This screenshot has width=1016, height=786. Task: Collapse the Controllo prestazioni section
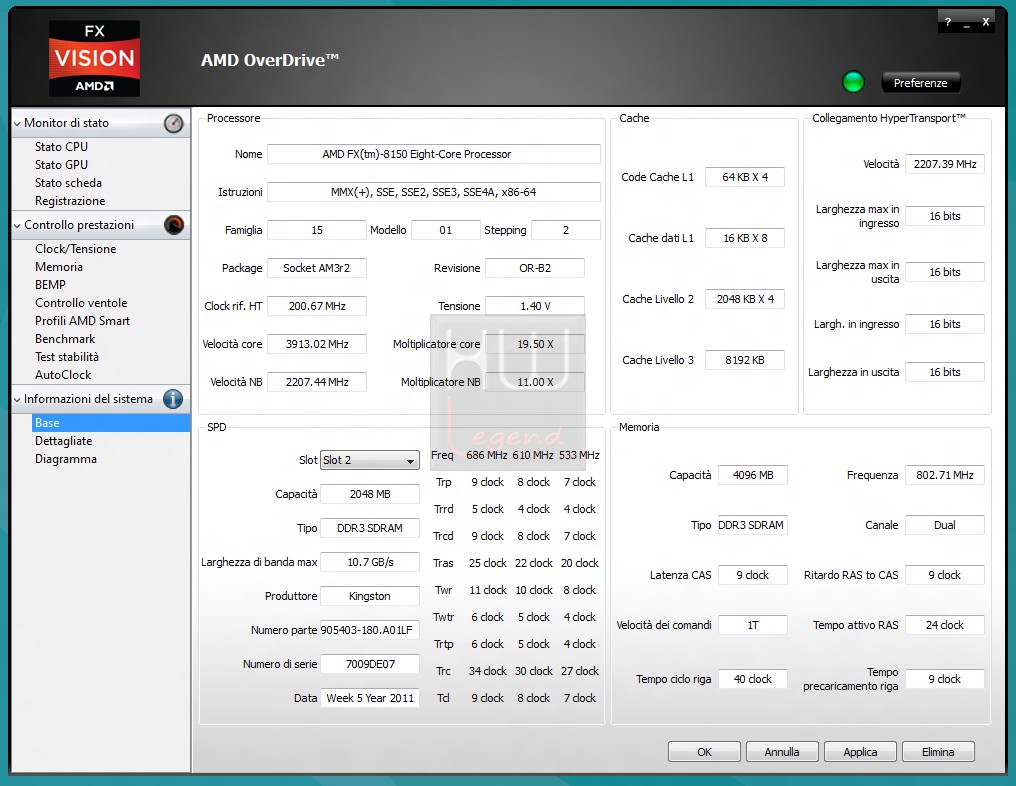coord(17,225)
